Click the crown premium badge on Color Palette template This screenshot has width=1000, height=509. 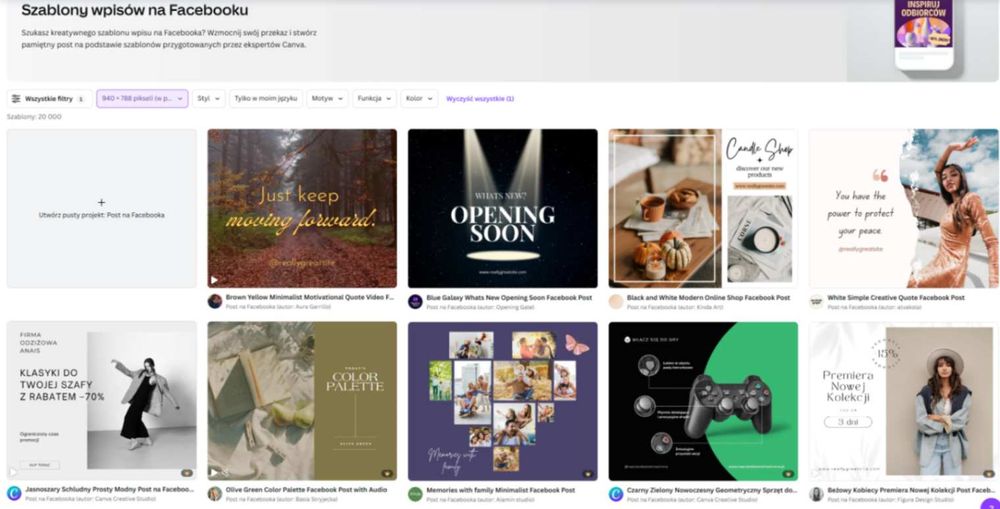tap(387, 473)
